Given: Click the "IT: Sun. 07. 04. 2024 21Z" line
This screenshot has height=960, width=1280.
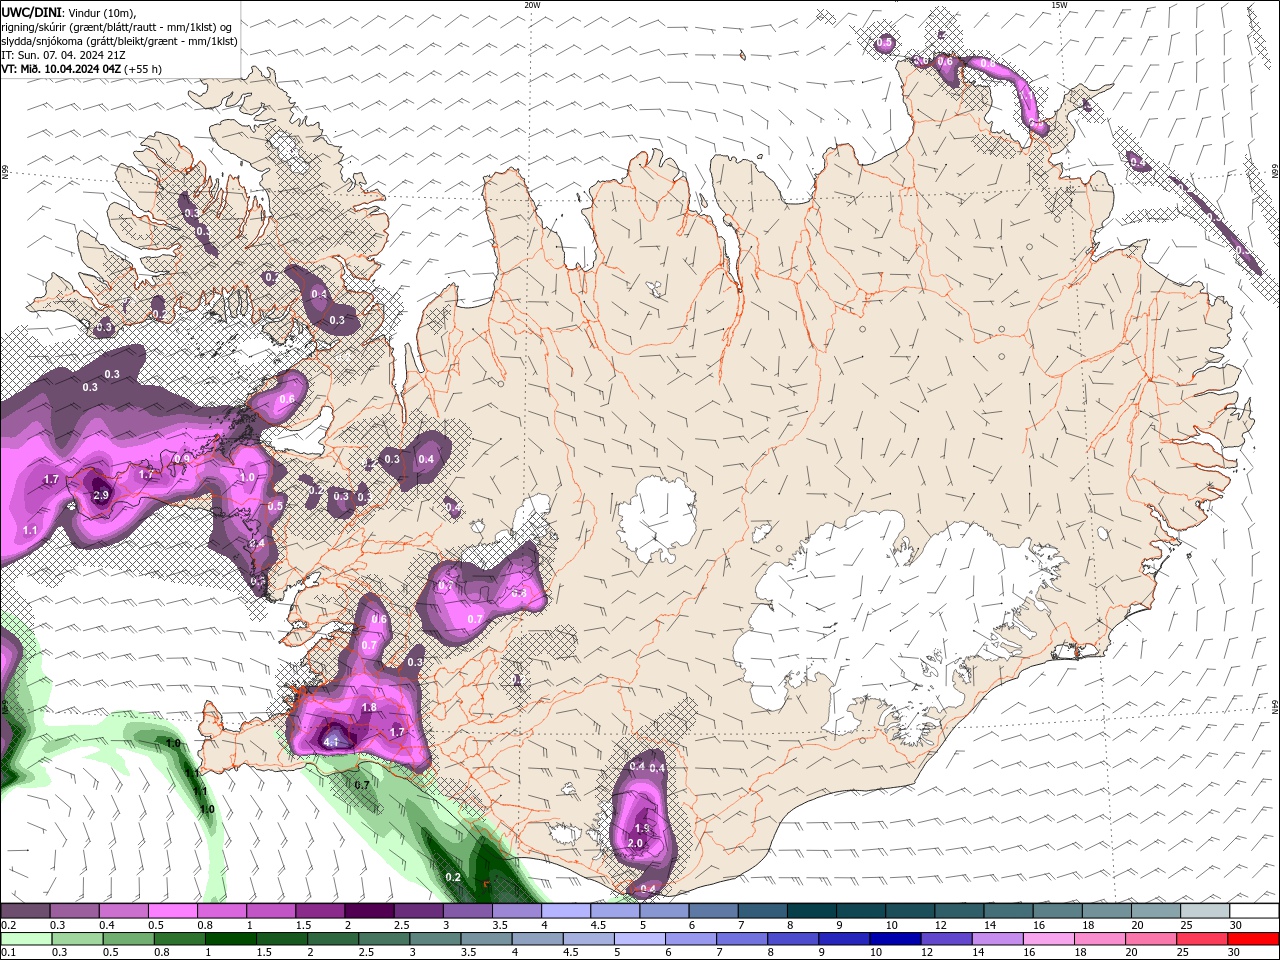Looking at the screenshot, I should [x=63, y=55].
